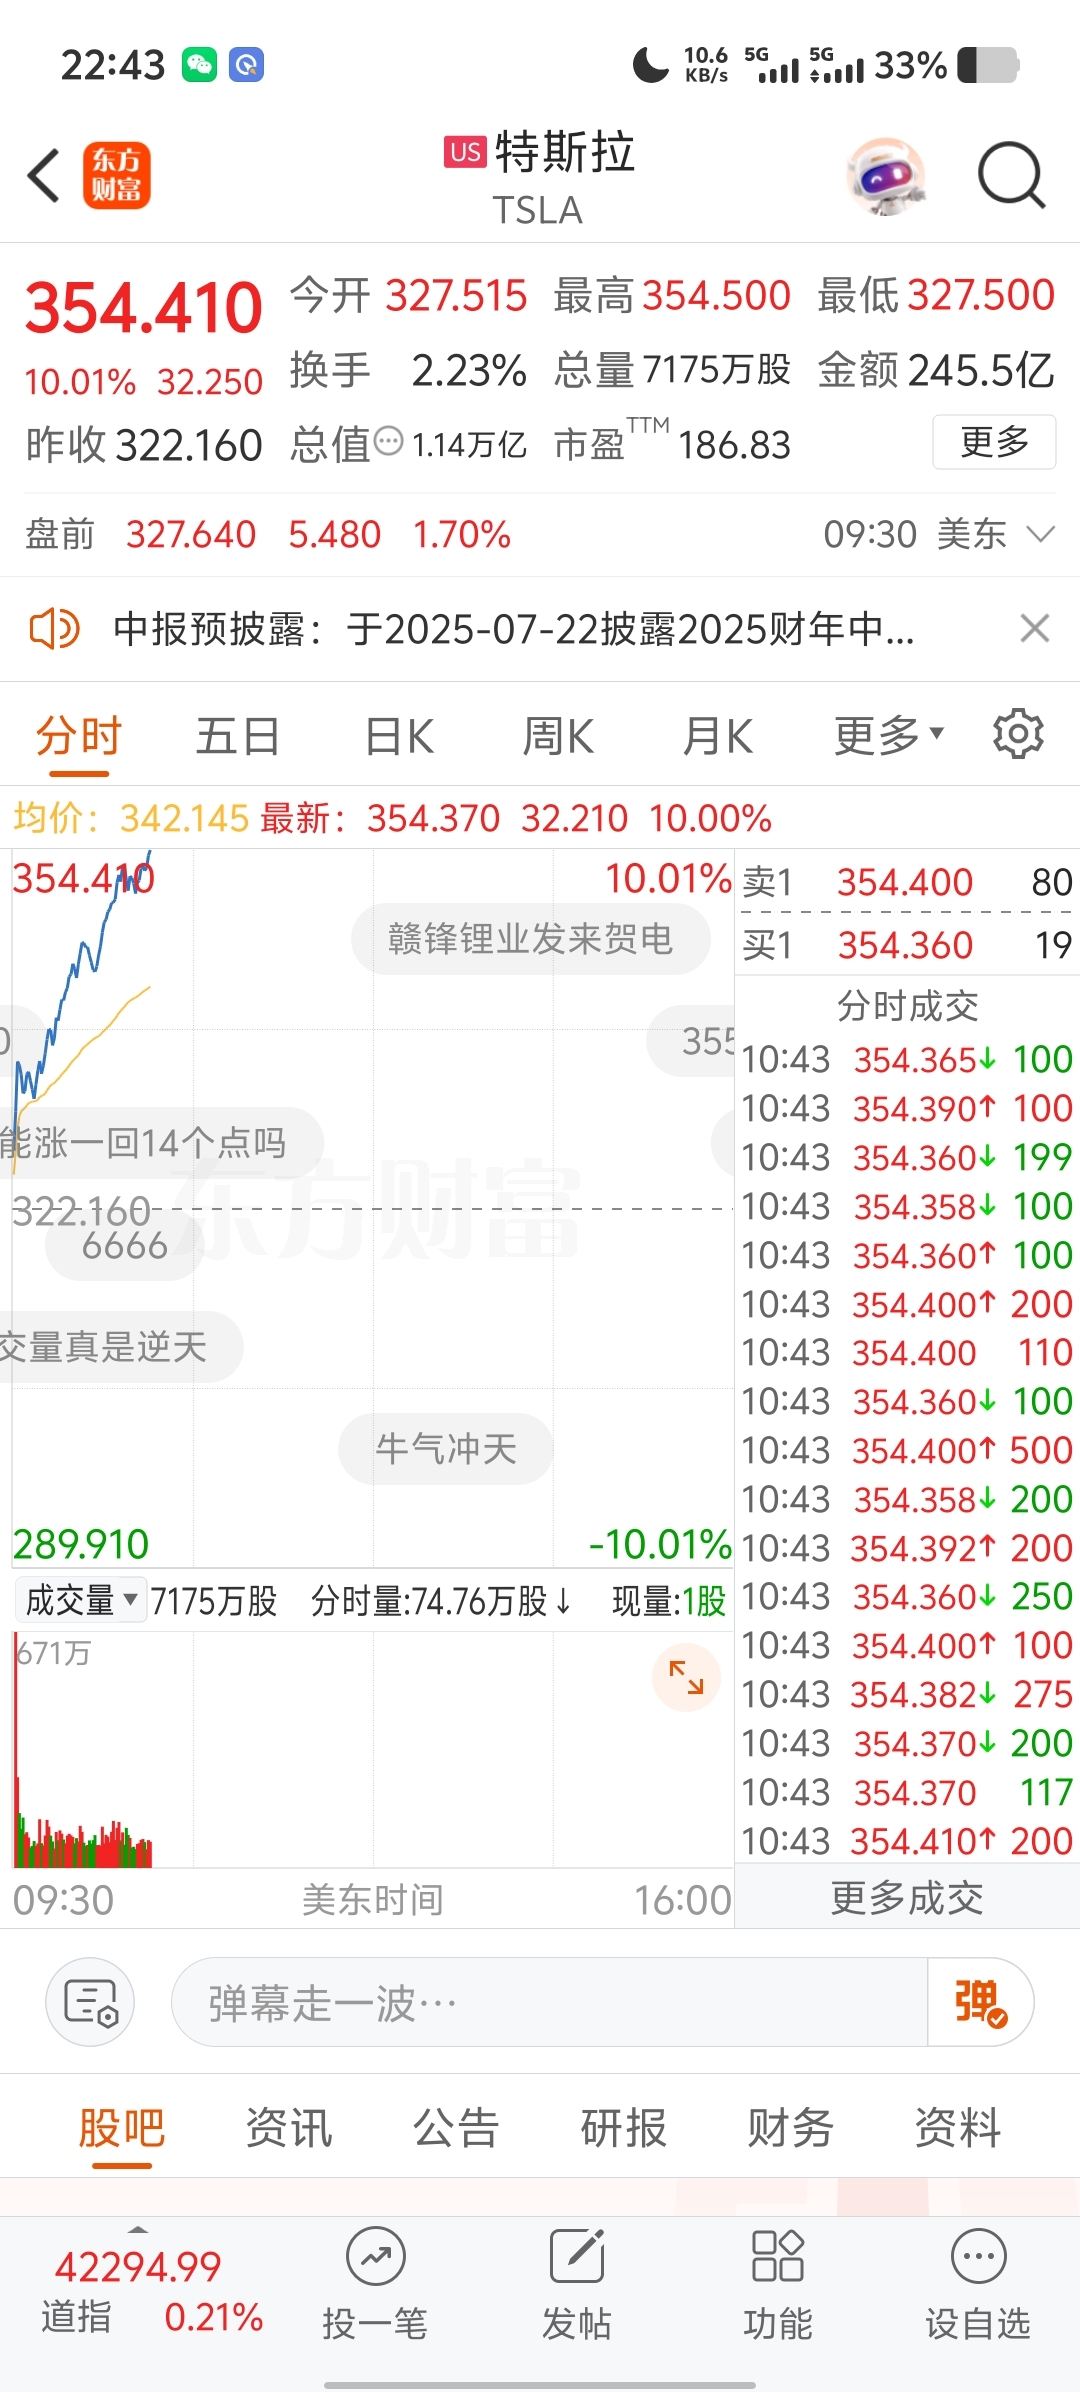
Task: Open bullet comment settings icon
Action: pyautogui.click(x=90, y=2002)
